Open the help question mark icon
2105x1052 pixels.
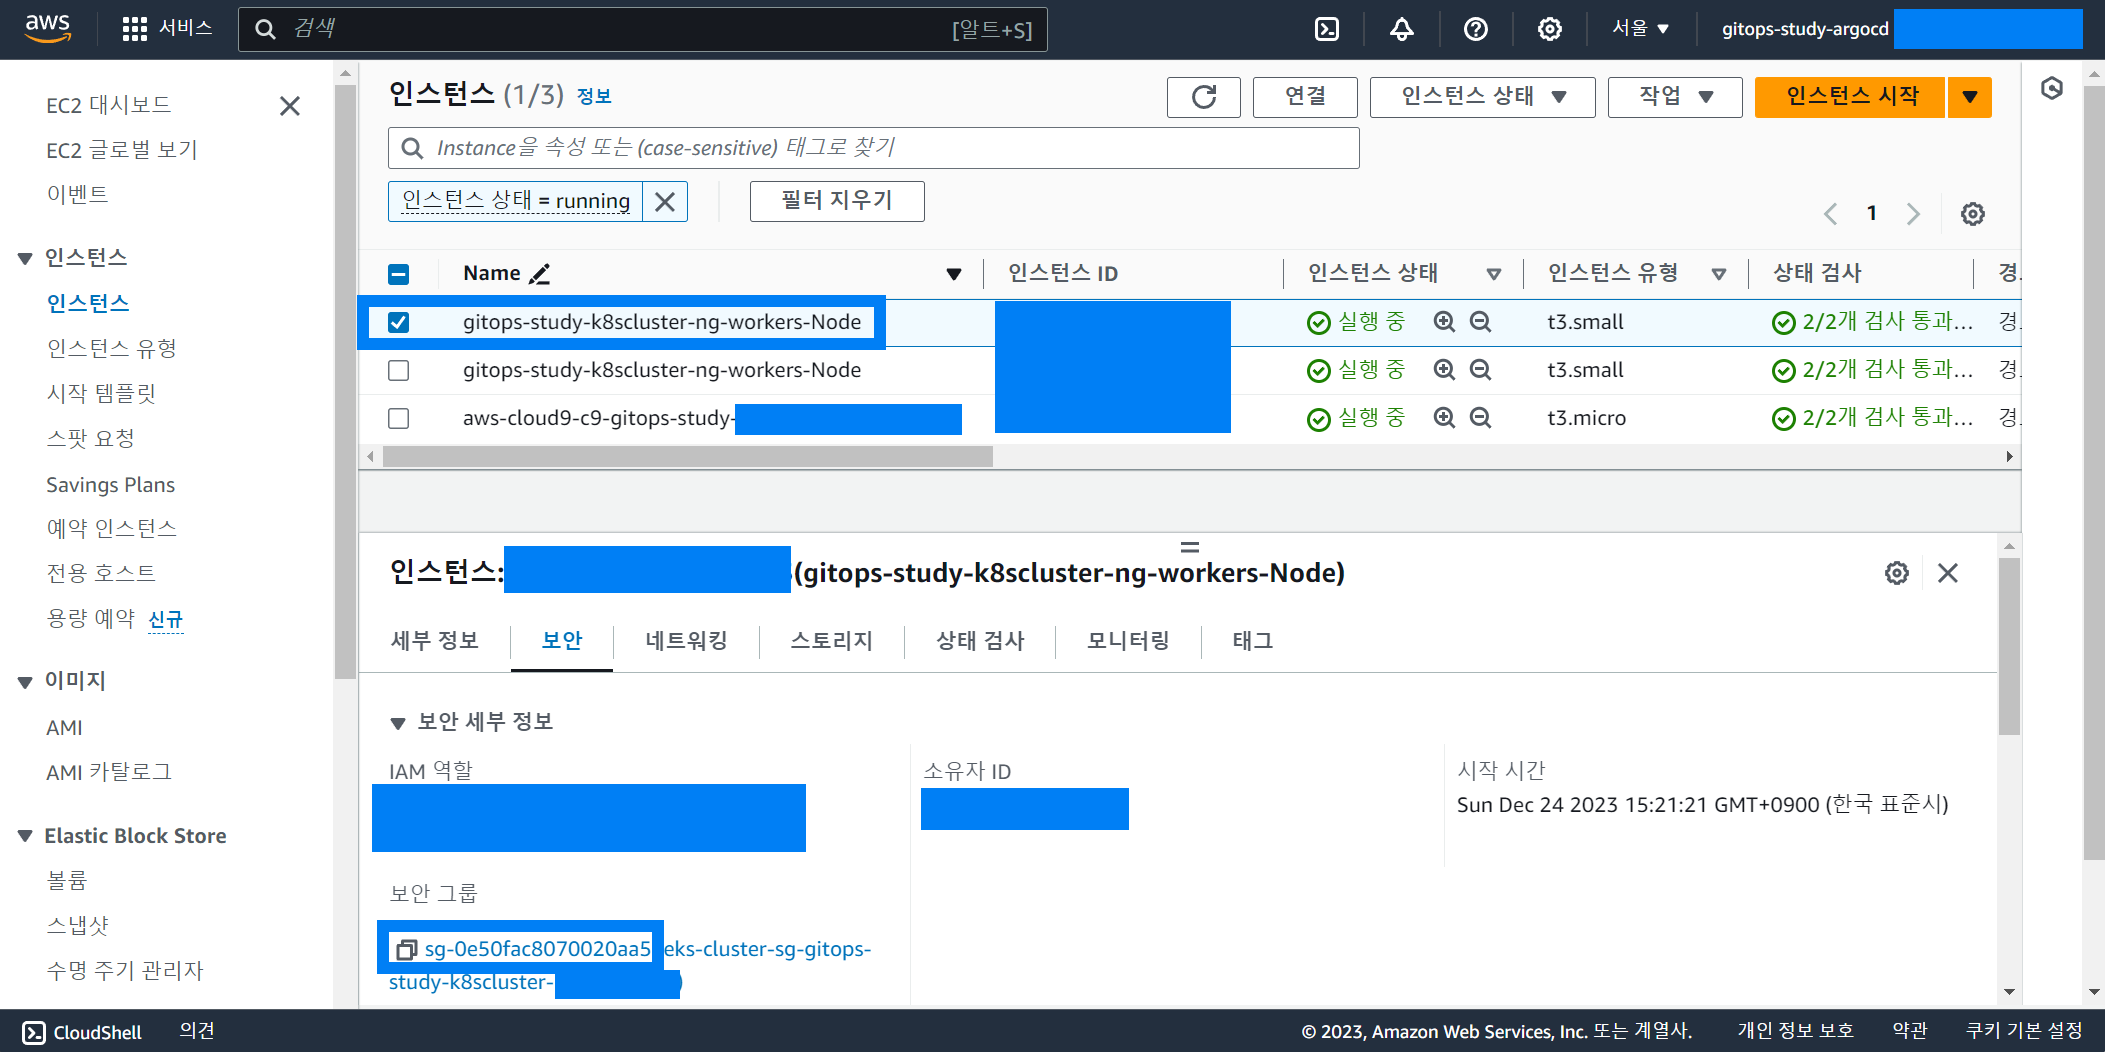tap(1476, 29)
